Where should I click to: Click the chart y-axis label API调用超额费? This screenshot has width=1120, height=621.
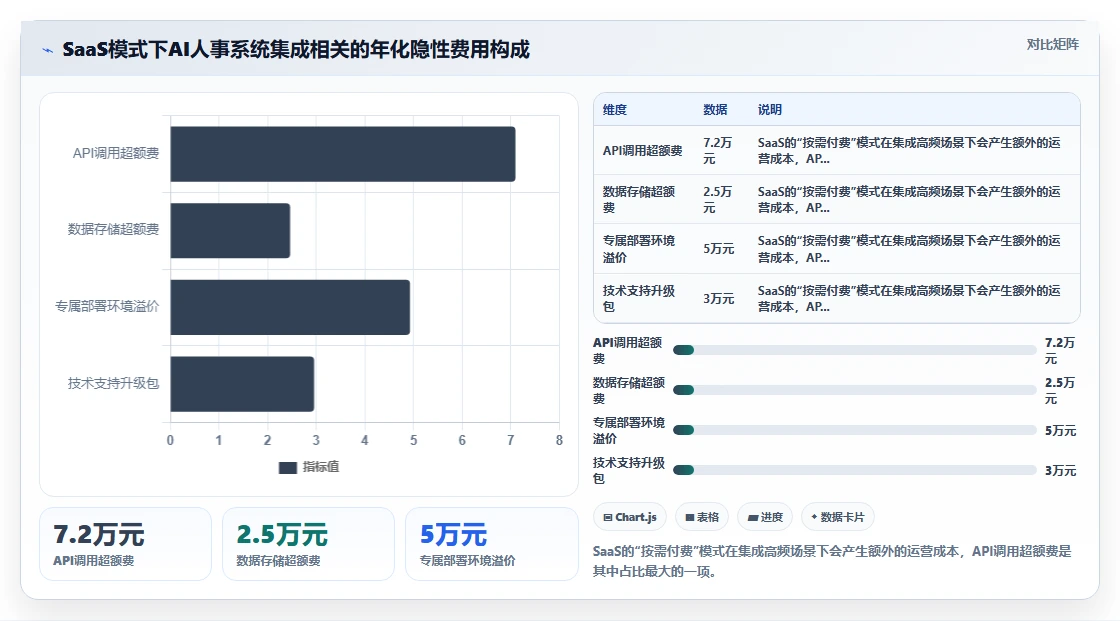tap(116, 154)
